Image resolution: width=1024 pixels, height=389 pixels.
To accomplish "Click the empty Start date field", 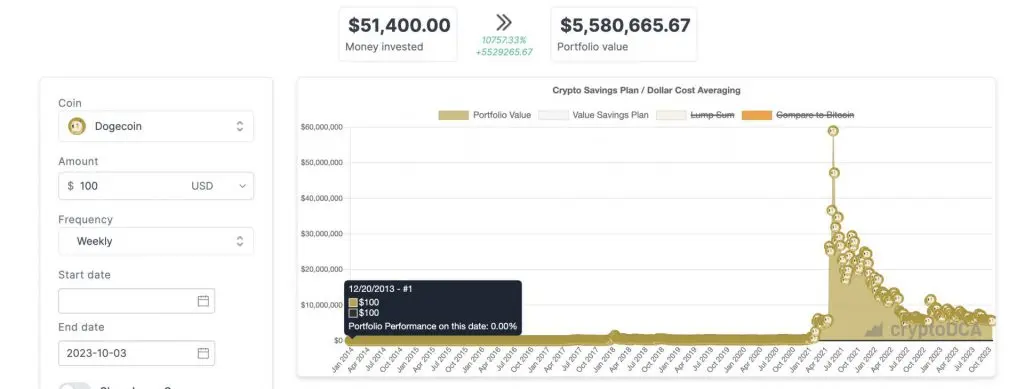I will (136, 301).
